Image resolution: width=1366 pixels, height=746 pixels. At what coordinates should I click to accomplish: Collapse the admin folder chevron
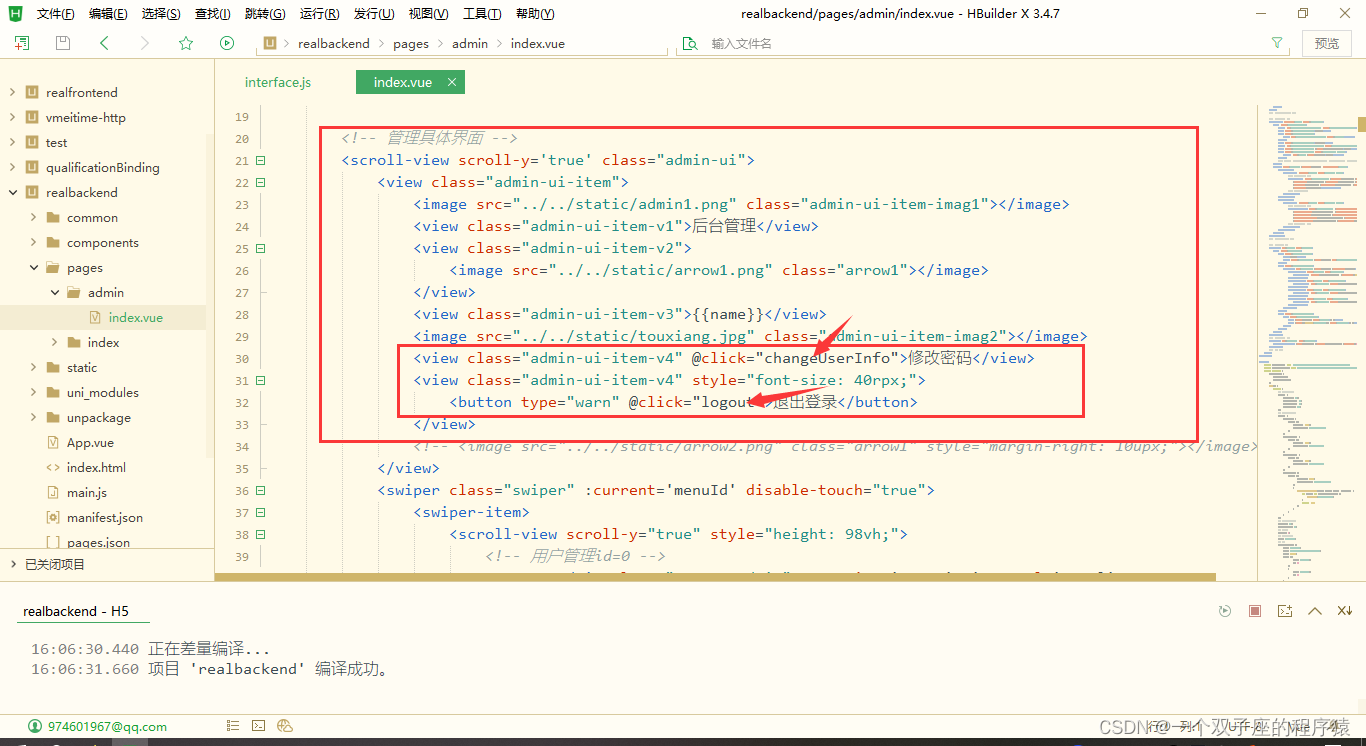click(x=54, y=292)
